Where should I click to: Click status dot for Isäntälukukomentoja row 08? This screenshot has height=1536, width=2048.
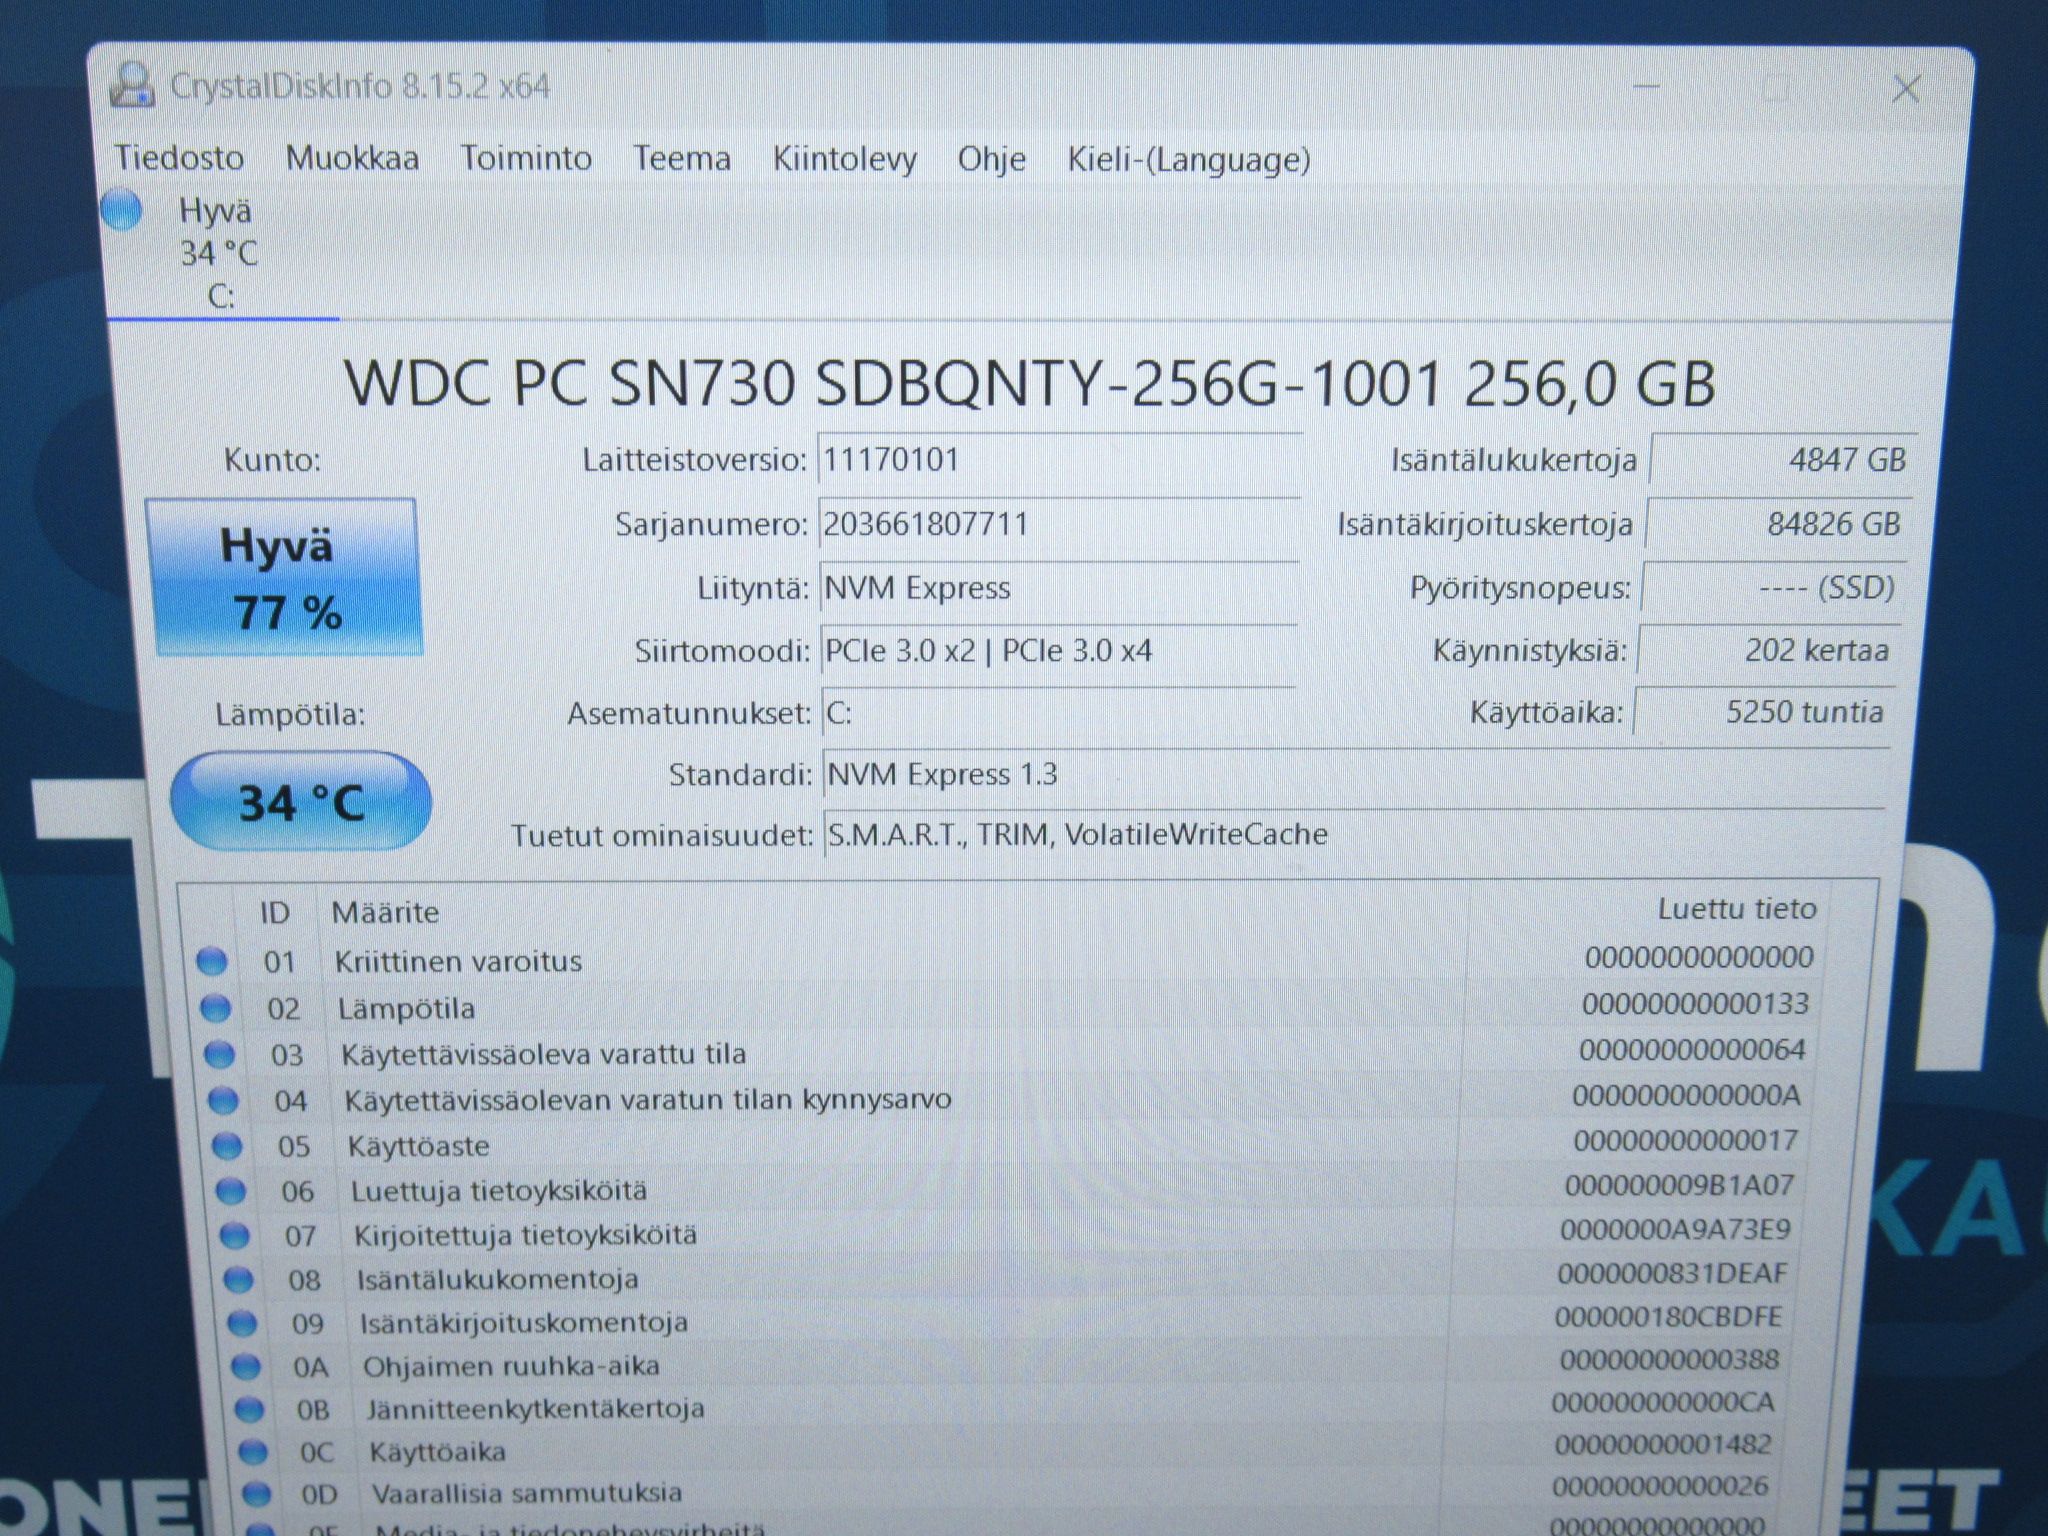[x=238, y=1279]
